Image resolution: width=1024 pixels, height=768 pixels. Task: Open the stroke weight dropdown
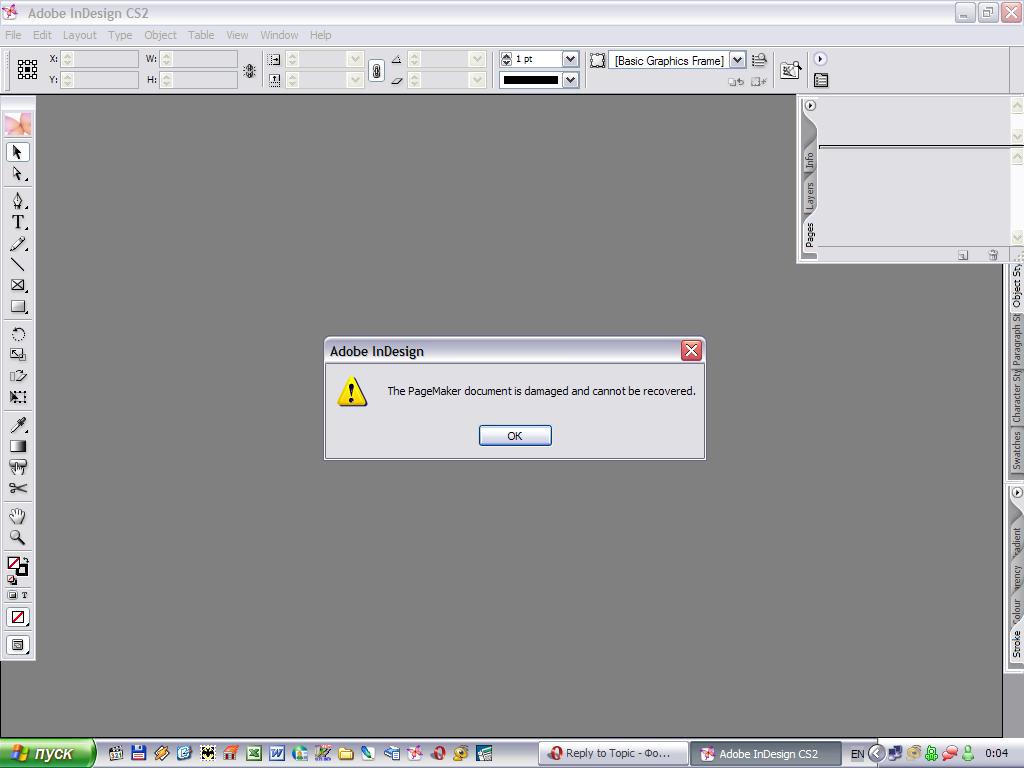coord(570,59)
